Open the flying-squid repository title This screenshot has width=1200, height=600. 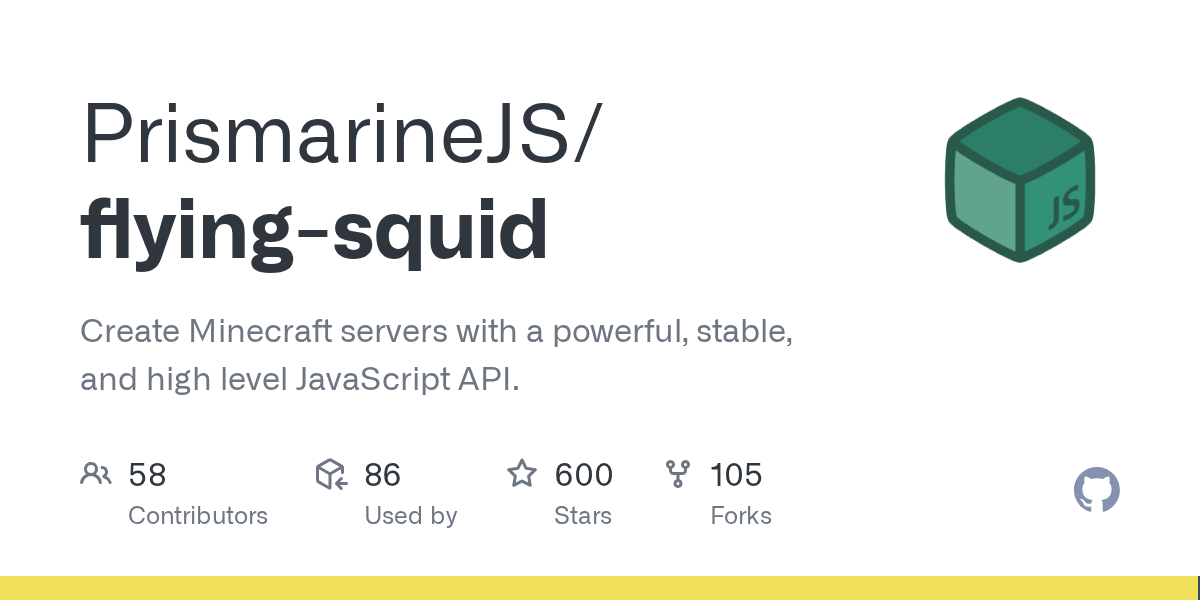click(313, 228)
